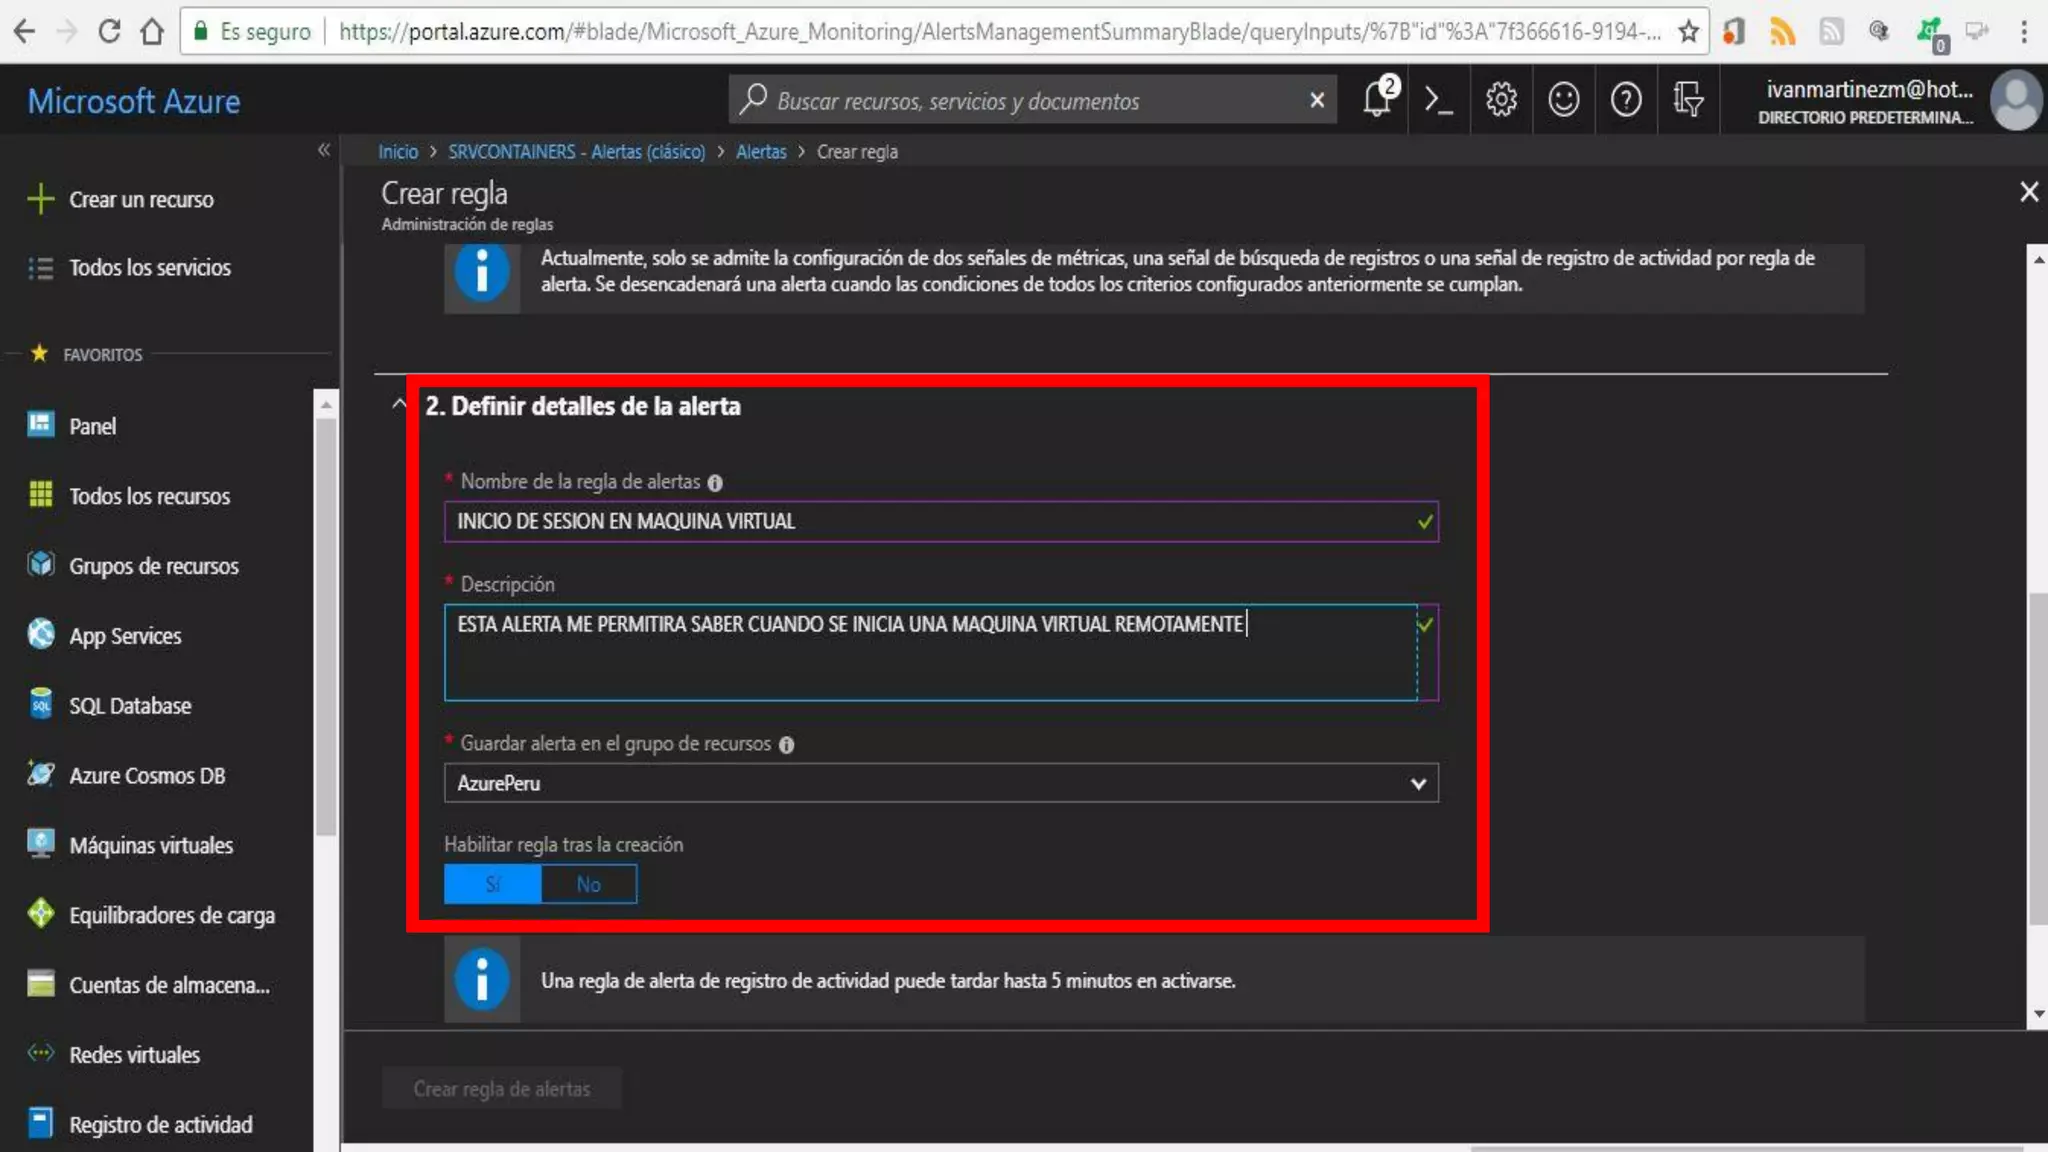Click info icon next to alert rule name

715,483
